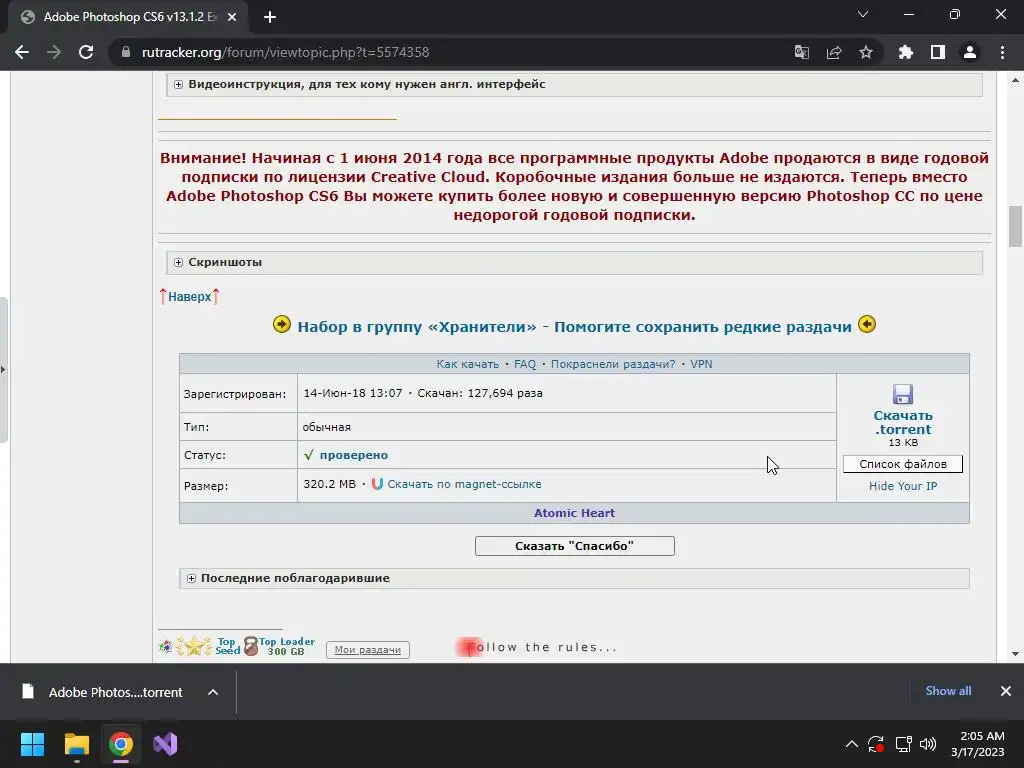This screenshot has width=1024, height=768.
Task: View site security lock information
Action: [126, 52]
